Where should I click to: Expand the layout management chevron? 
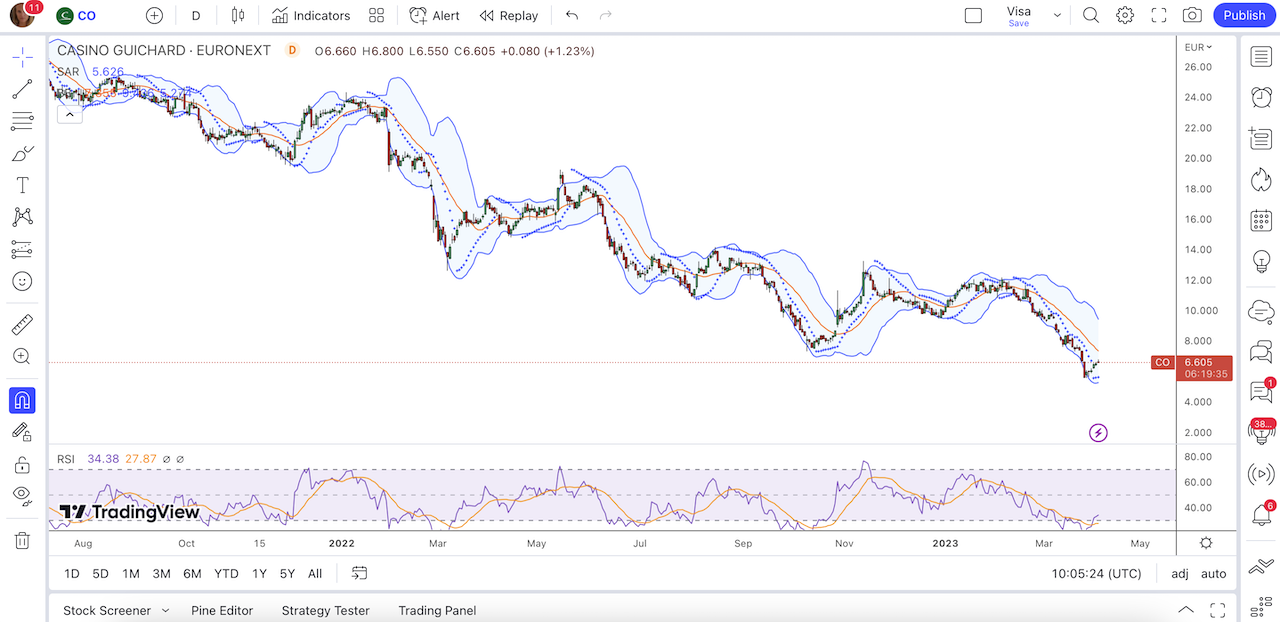[1057, 15]
